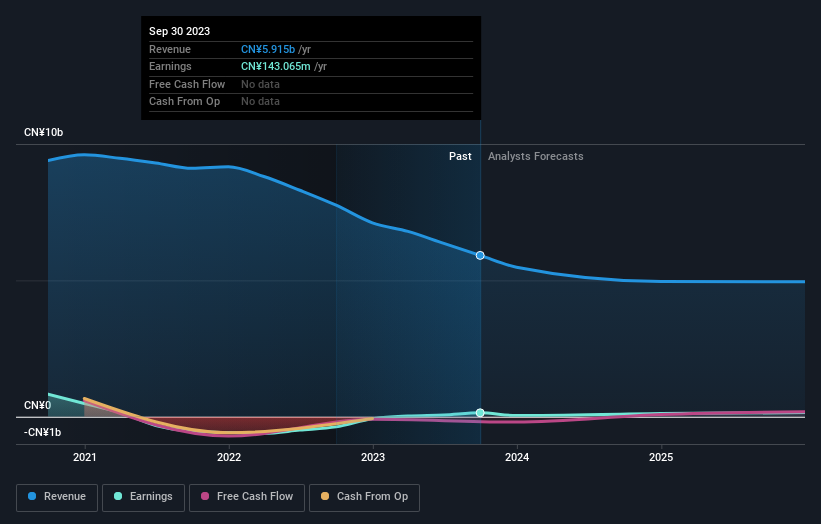Image resolution: width=821 pixels, height=524 pixels.
Task: Click the CN¥5.915b revenue value in tooltip
Action: [x=268, y=49]
